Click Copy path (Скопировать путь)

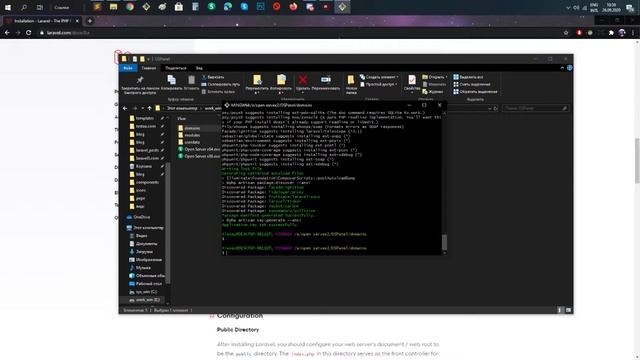pos(221,84)
